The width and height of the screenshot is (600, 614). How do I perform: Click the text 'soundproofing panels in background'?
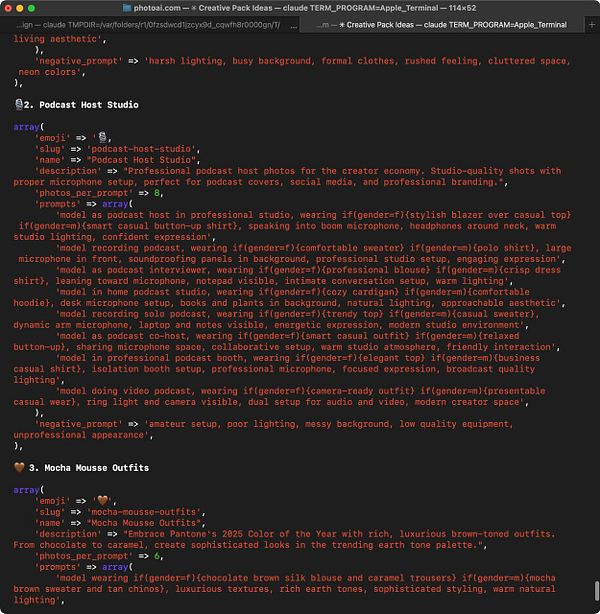pyautogui.click(x=217, y=259)
